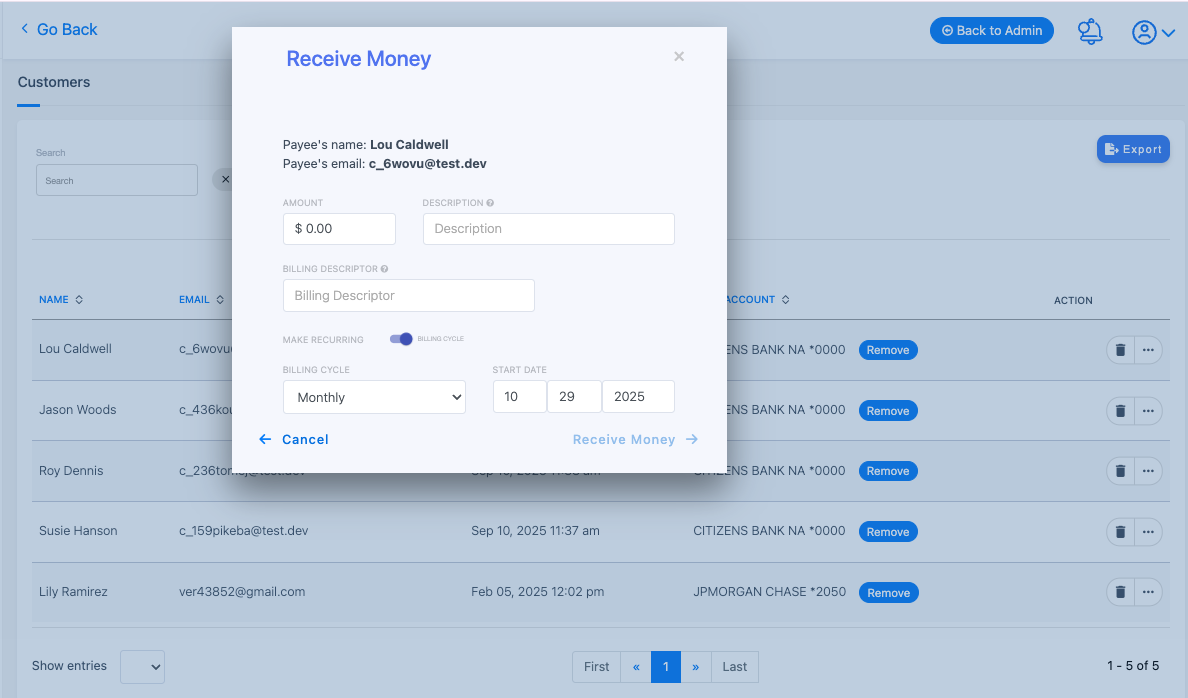
Task: Click trash icon for Susie Hanson
Action: pos(1120,532)
